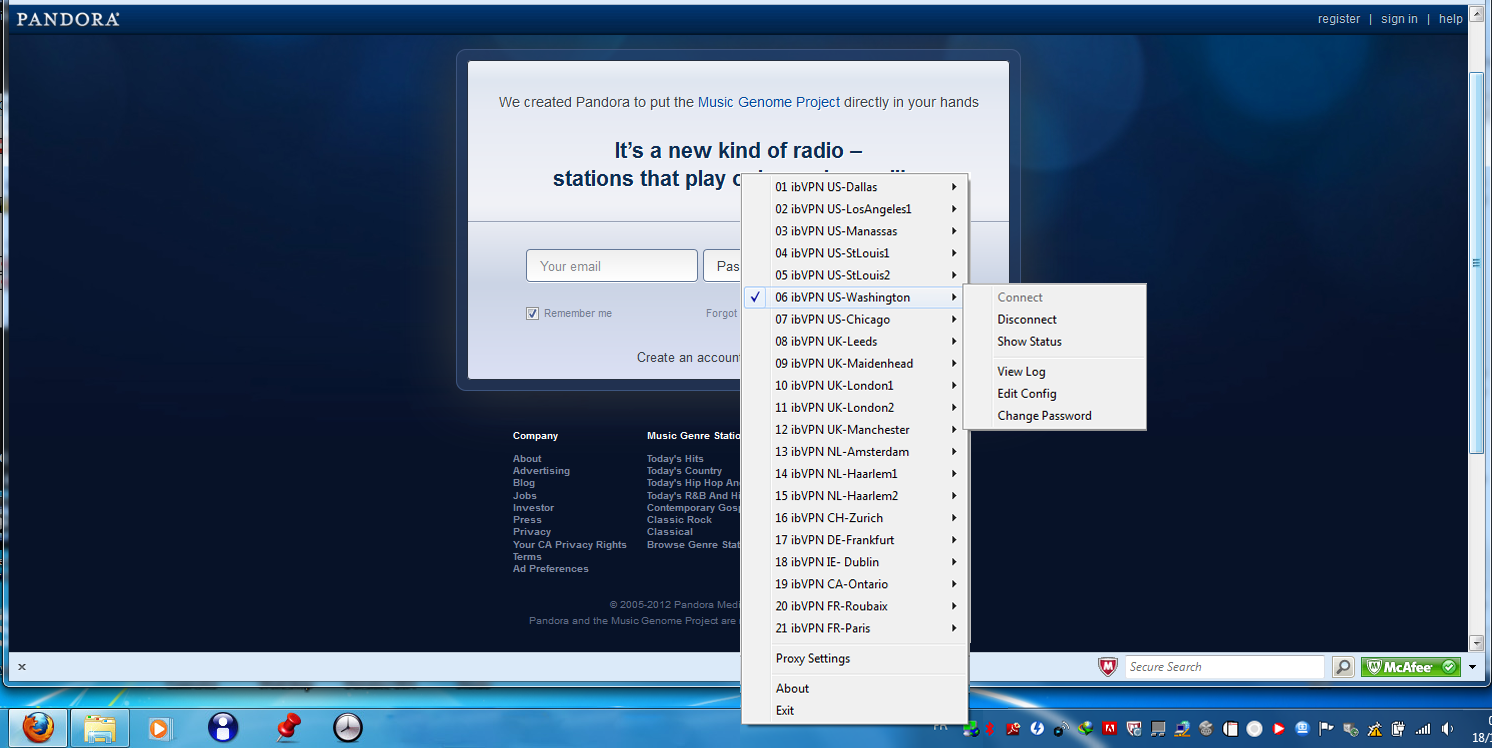Image resolution: width=1492 pixels, height=748 pixels.
Task: Select 06 ibVPN US-Washington checked entry
Action: coord(855,298)
